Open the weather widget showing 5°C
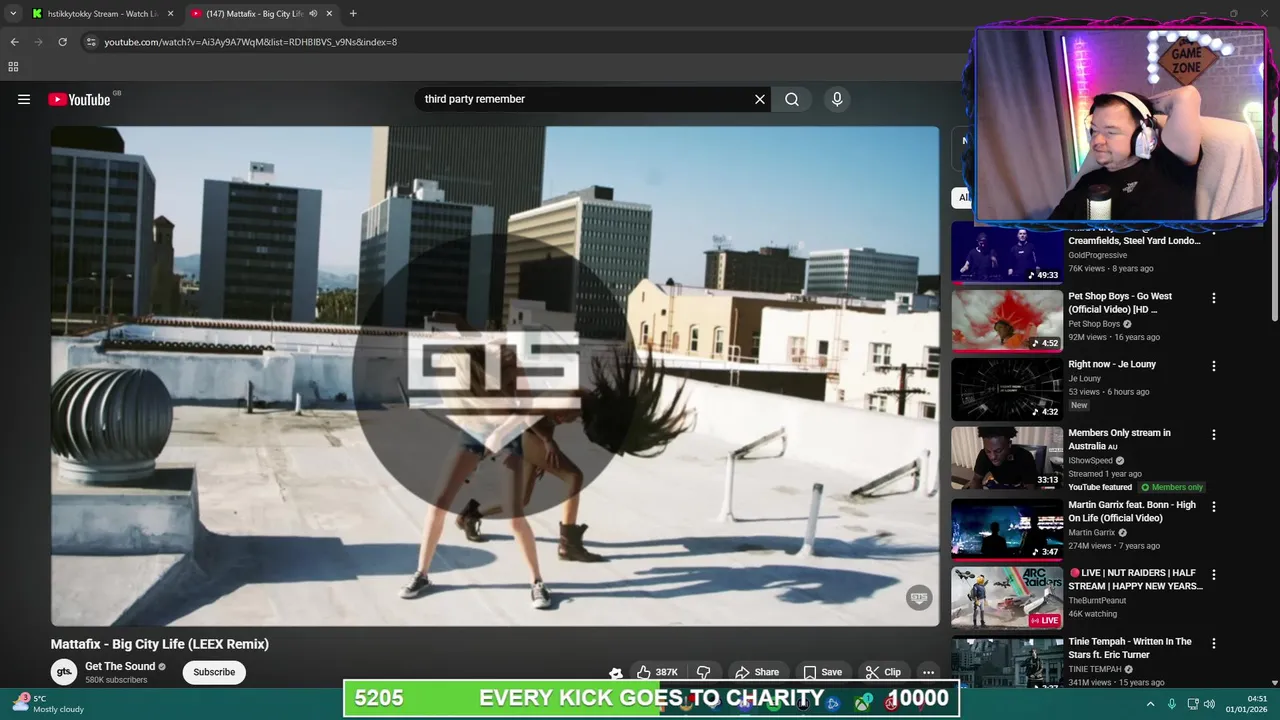Screen dimensions: 1280x720 click(50, 704)
